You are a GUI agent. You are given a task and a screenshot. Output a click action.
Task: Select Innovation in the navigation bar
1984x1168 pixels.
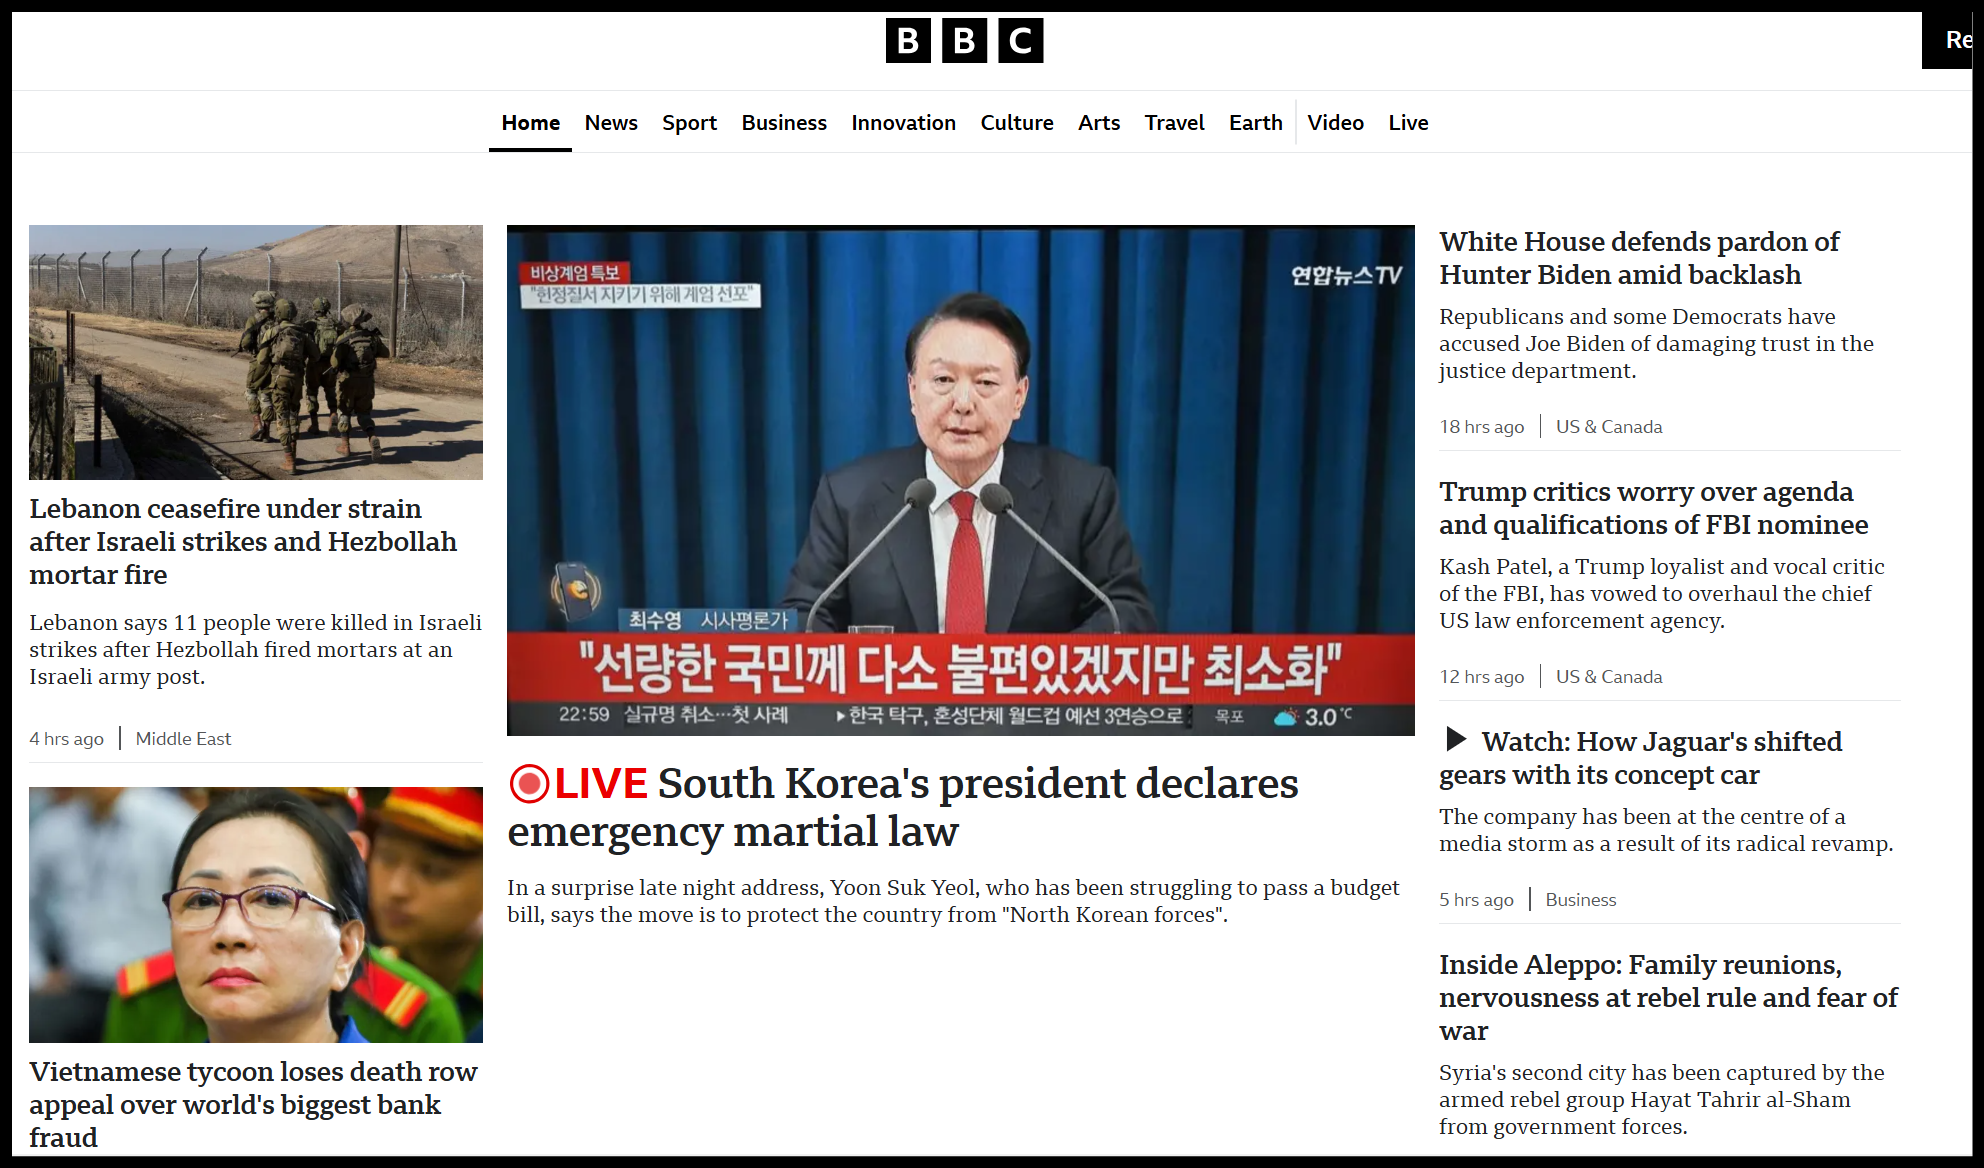click(x=903, y=123)
